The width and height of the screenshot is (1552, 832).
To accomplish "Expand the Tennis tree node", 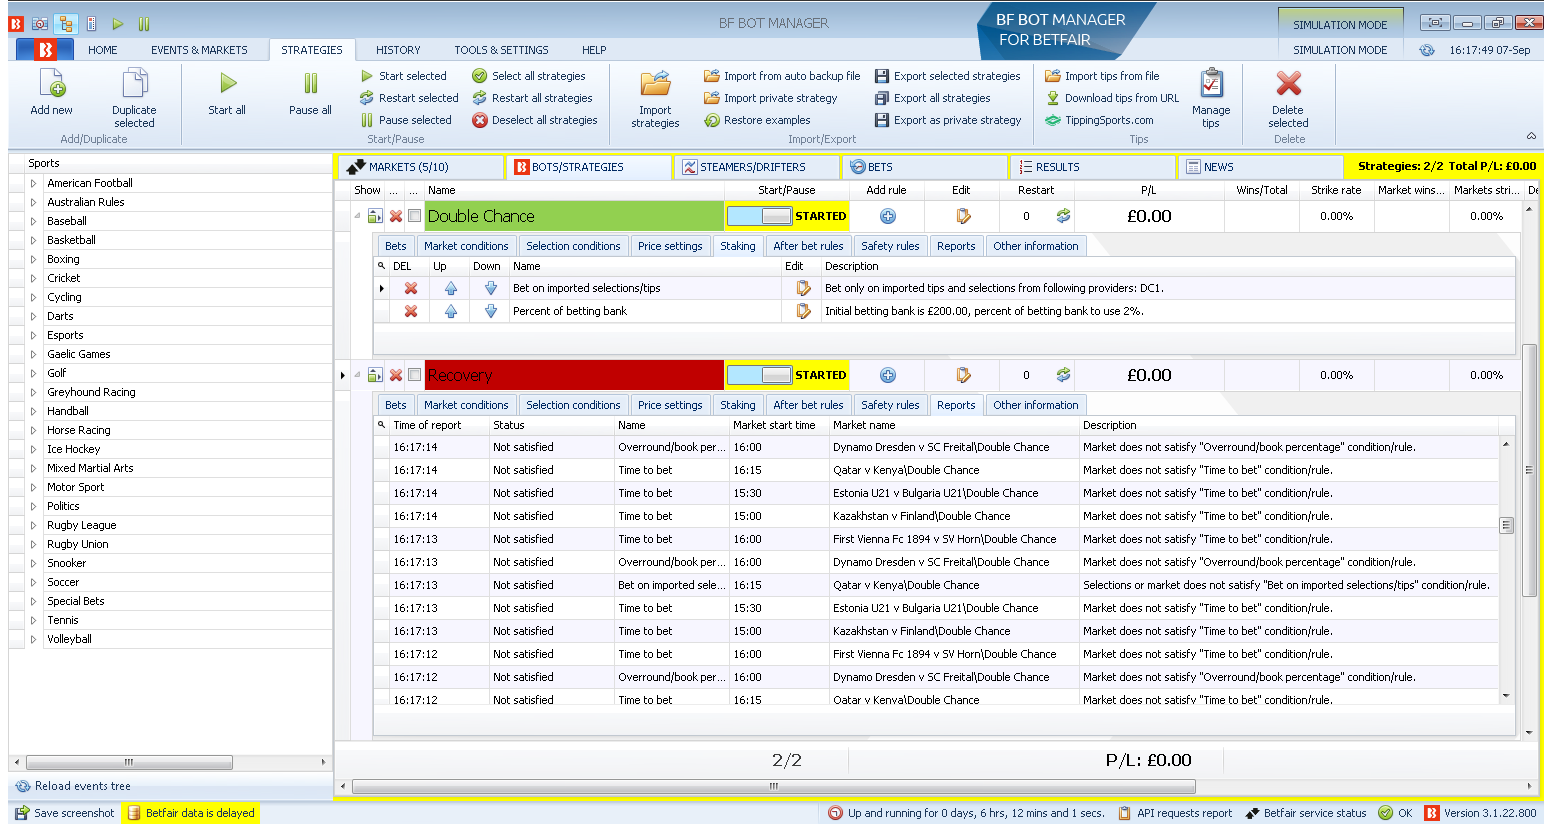I will click(33, 620).
